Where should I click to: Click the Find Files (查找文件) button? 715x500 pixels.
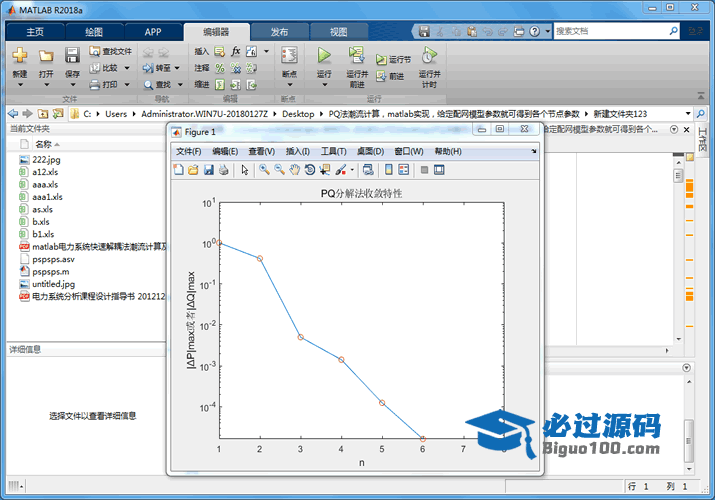(x=110, y=52)
